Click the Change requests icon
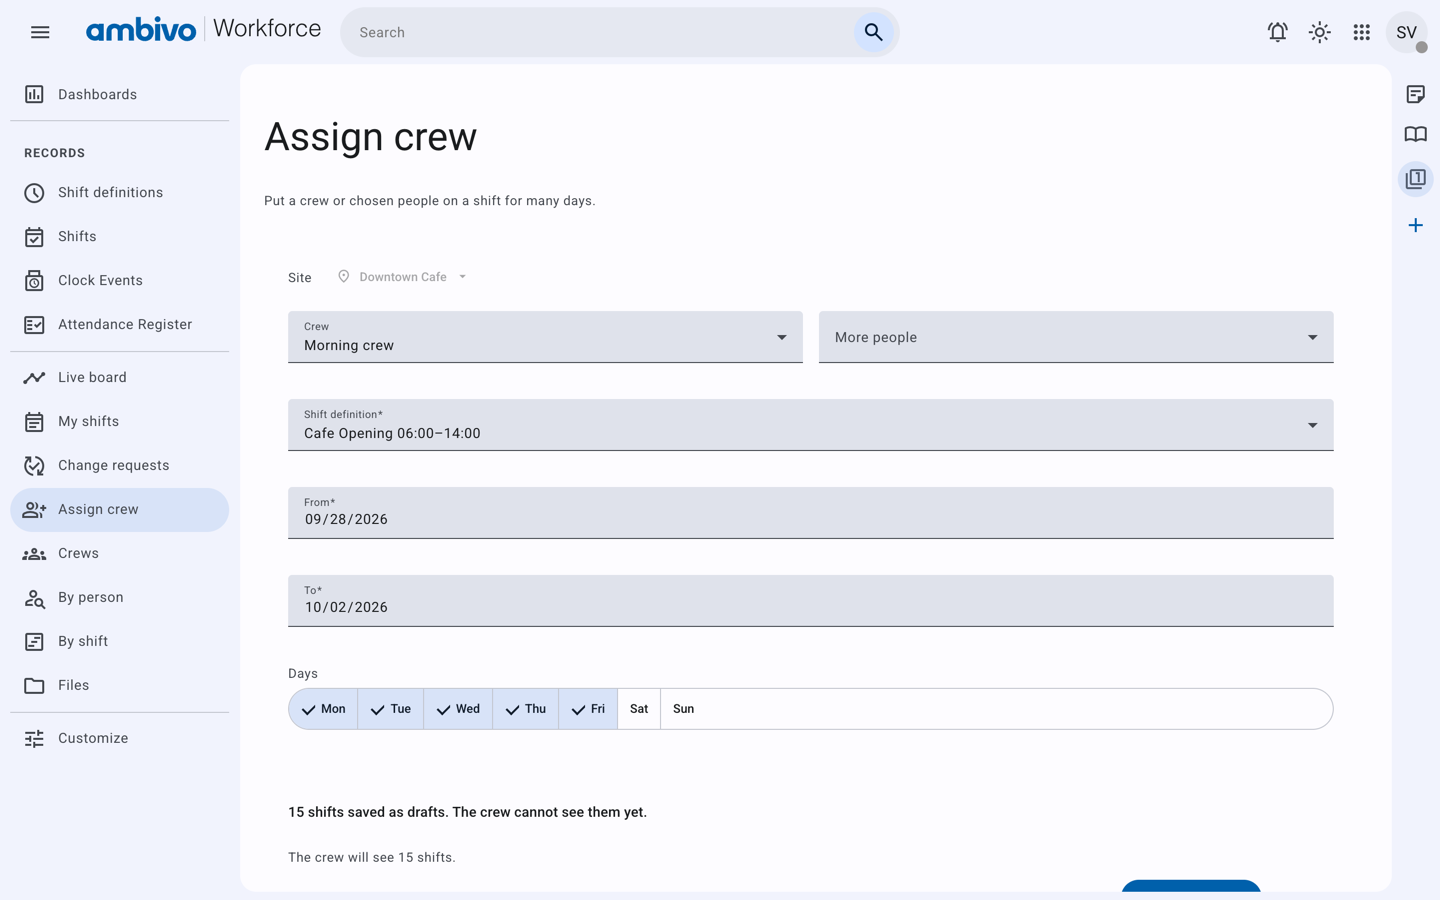1440x900 pixels. pyautogui.click(x=34, y=465)
